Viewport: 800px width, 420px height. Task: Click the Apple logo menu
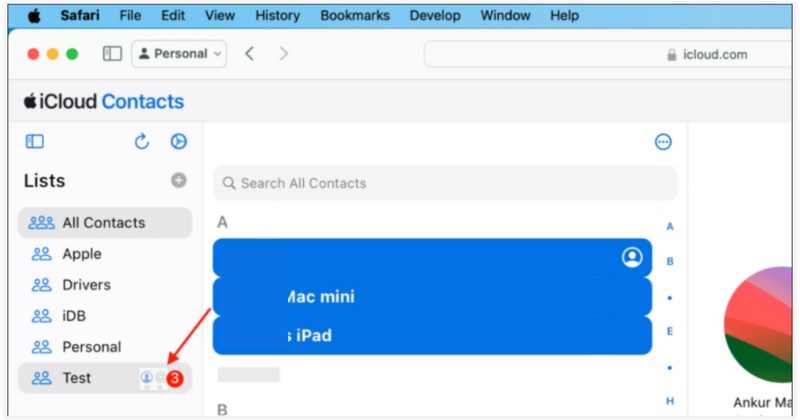(33, 16)
